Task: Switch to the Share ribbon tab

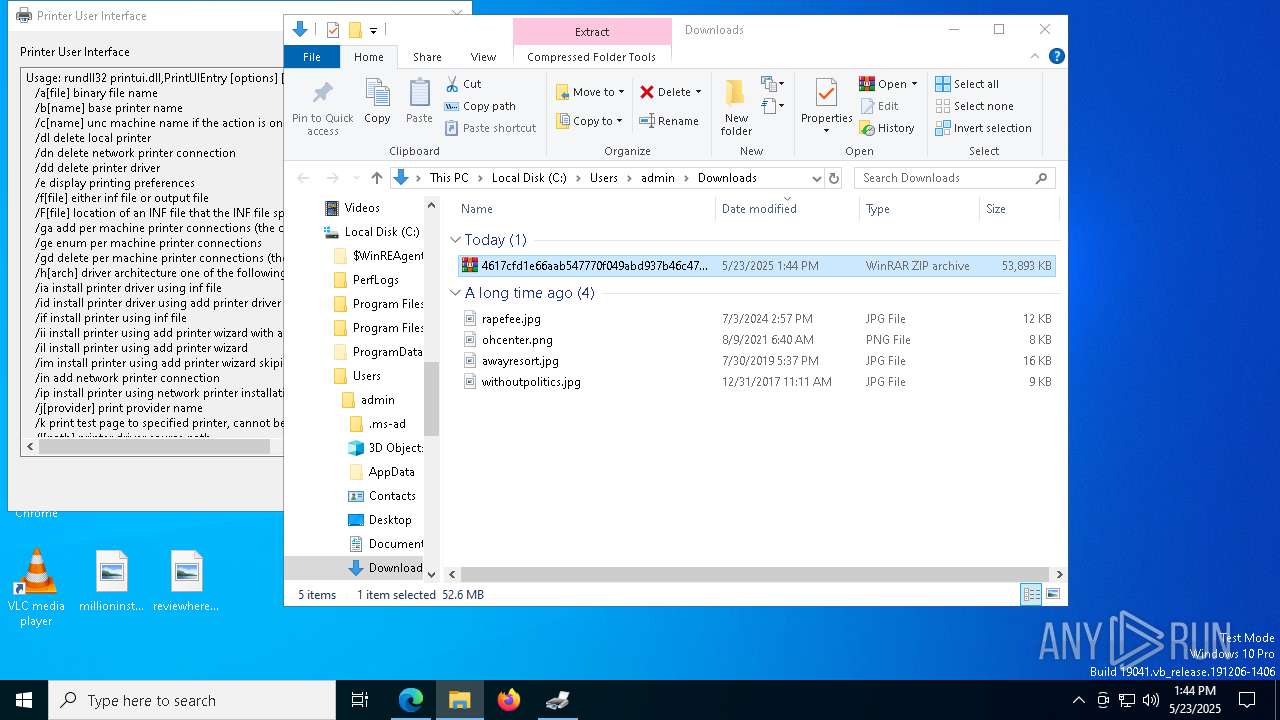Action: 427,57
